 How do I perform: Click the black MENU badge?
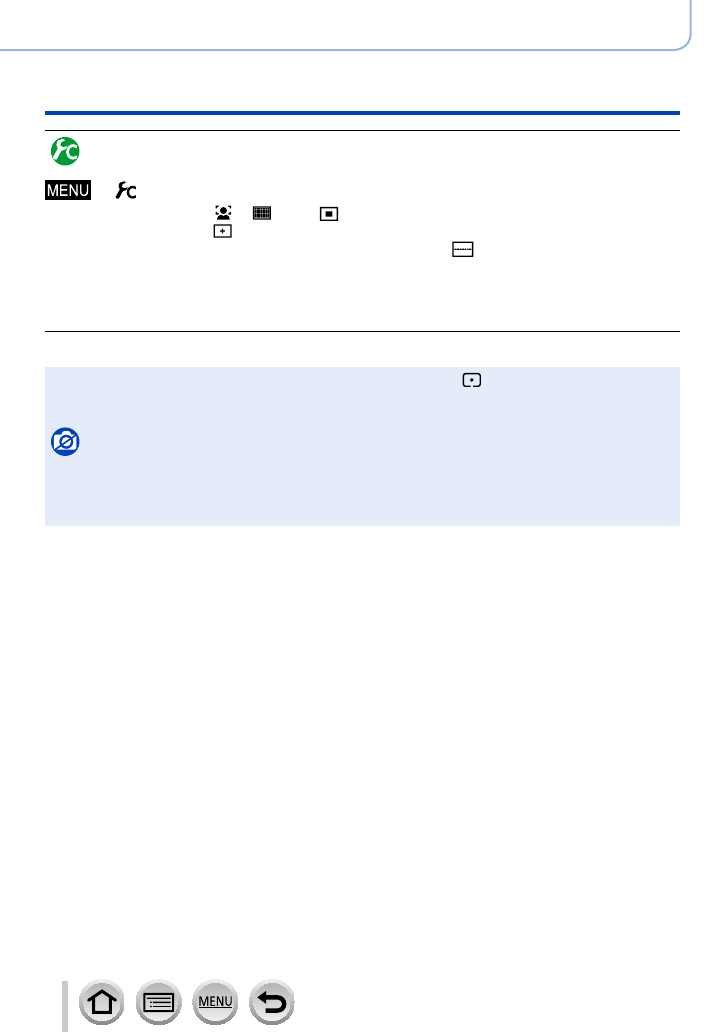[68, 190]
